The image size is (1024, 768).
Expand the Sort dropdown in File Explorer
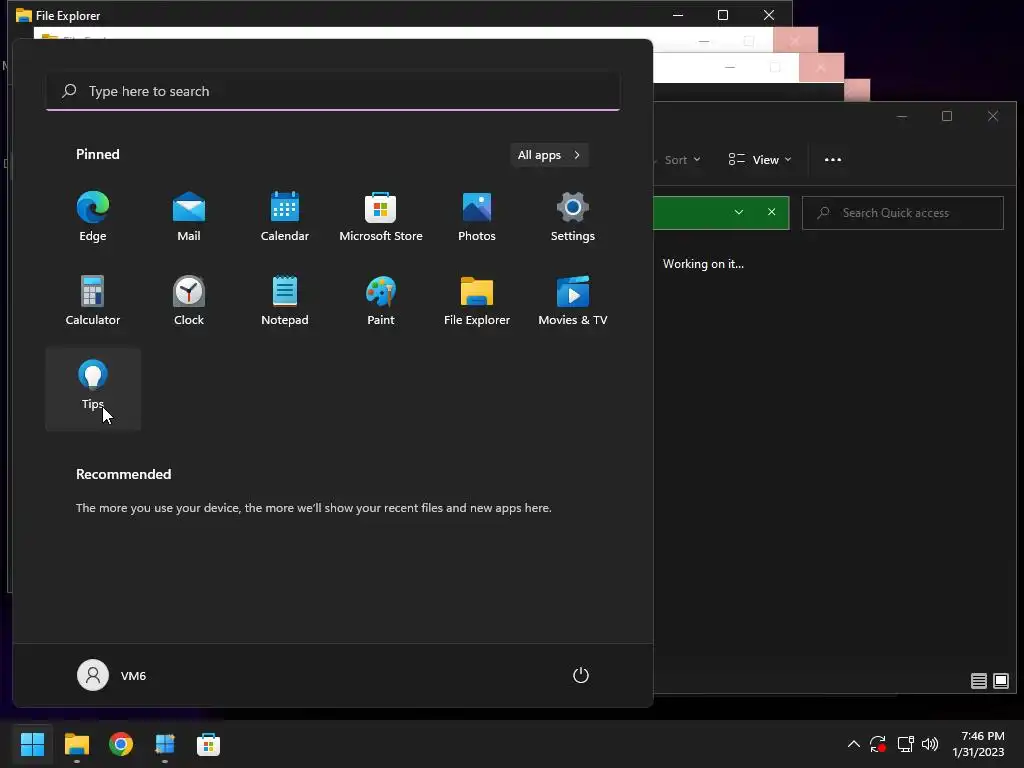coord(680,160)
